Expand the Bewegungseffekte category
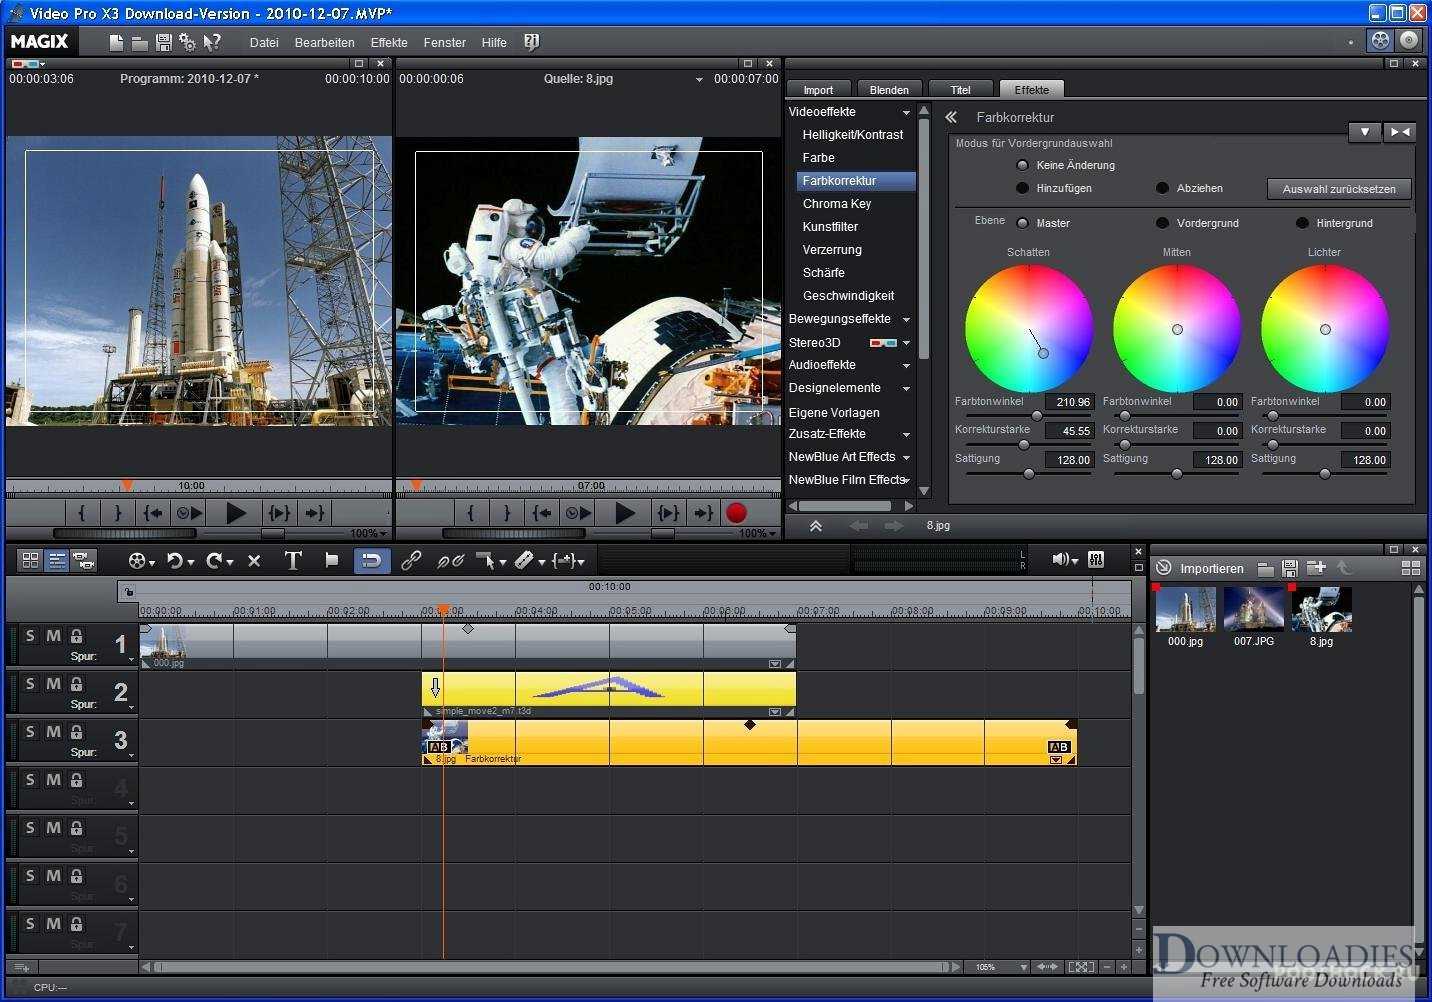 pyautogui.click(x=906, y=320)
